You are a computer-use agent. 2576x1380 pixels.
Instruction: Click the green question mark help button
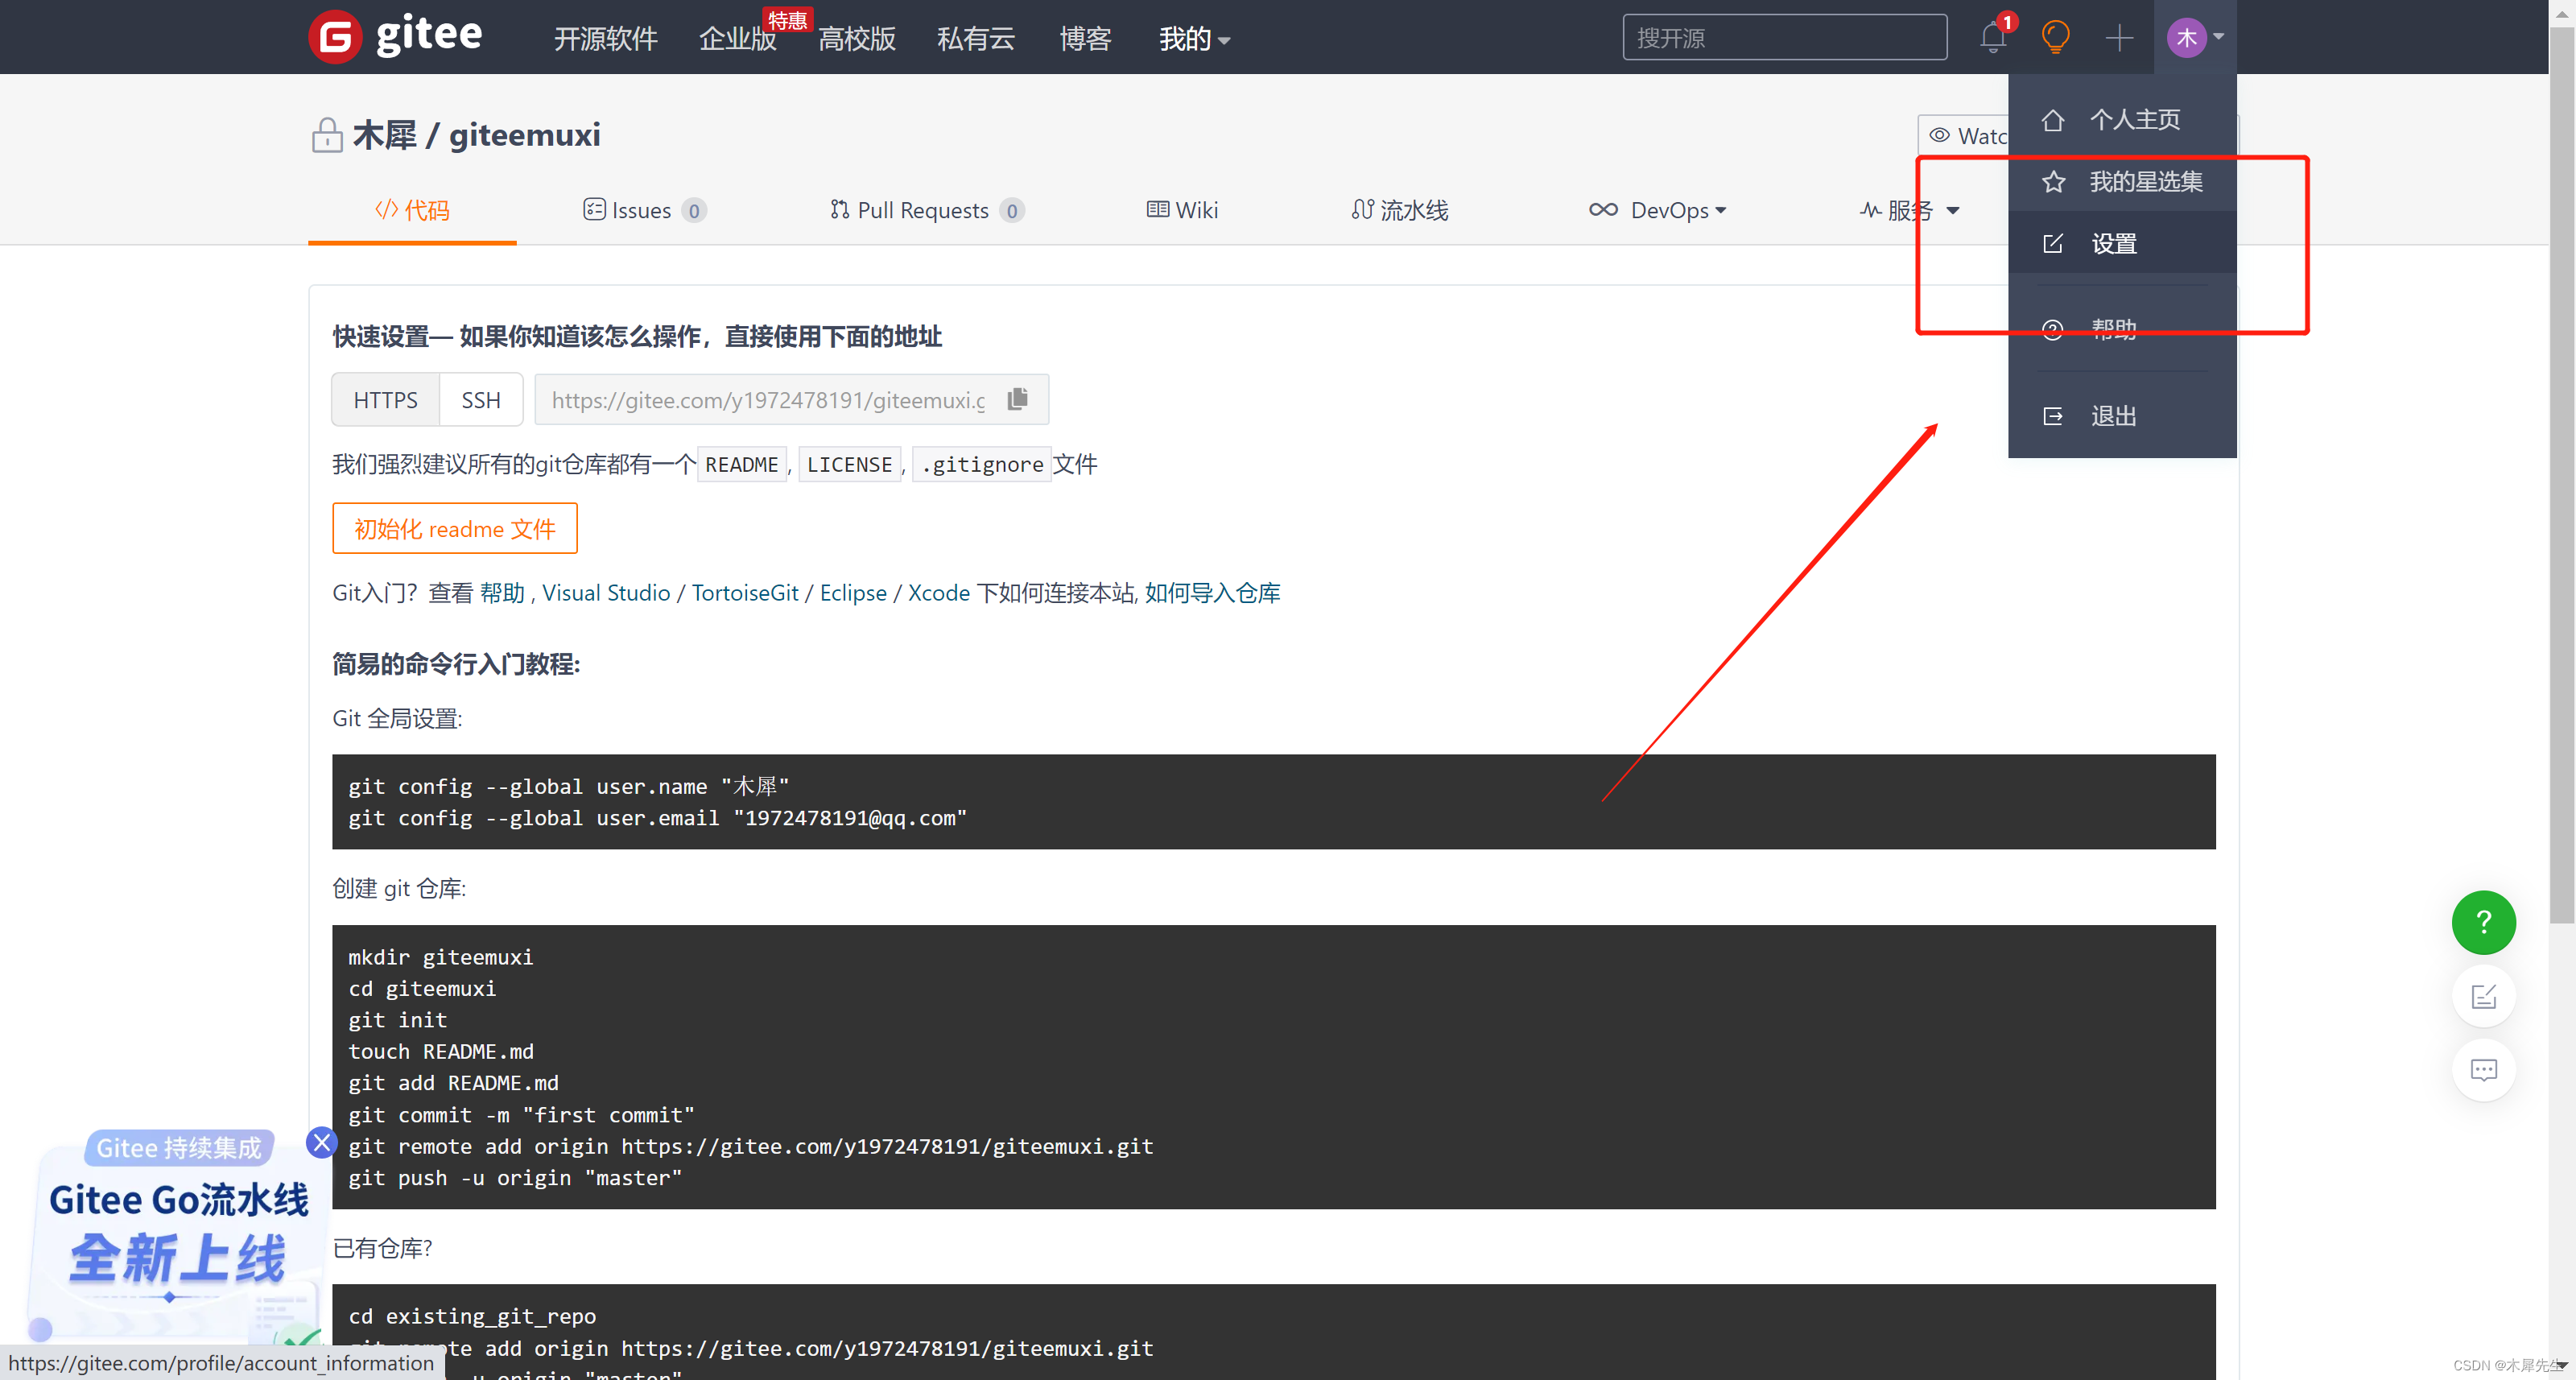pos(2483,921)
